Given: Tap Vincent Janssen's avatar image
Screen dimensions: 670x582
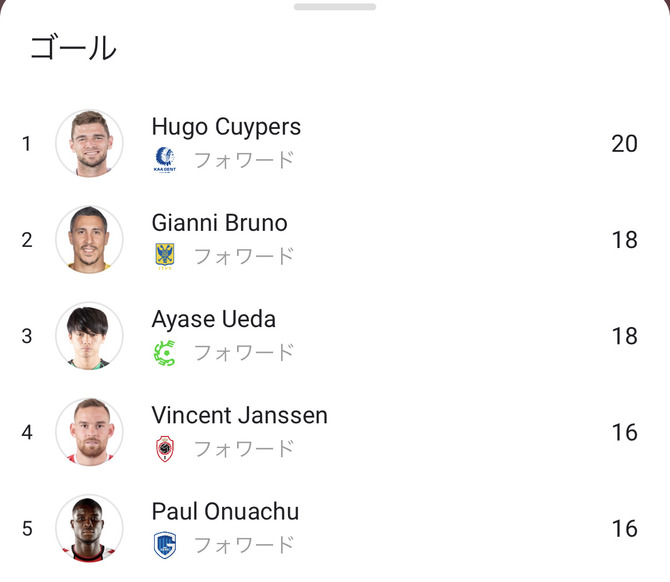Looking at the screenshot, I should pos(89,431).
